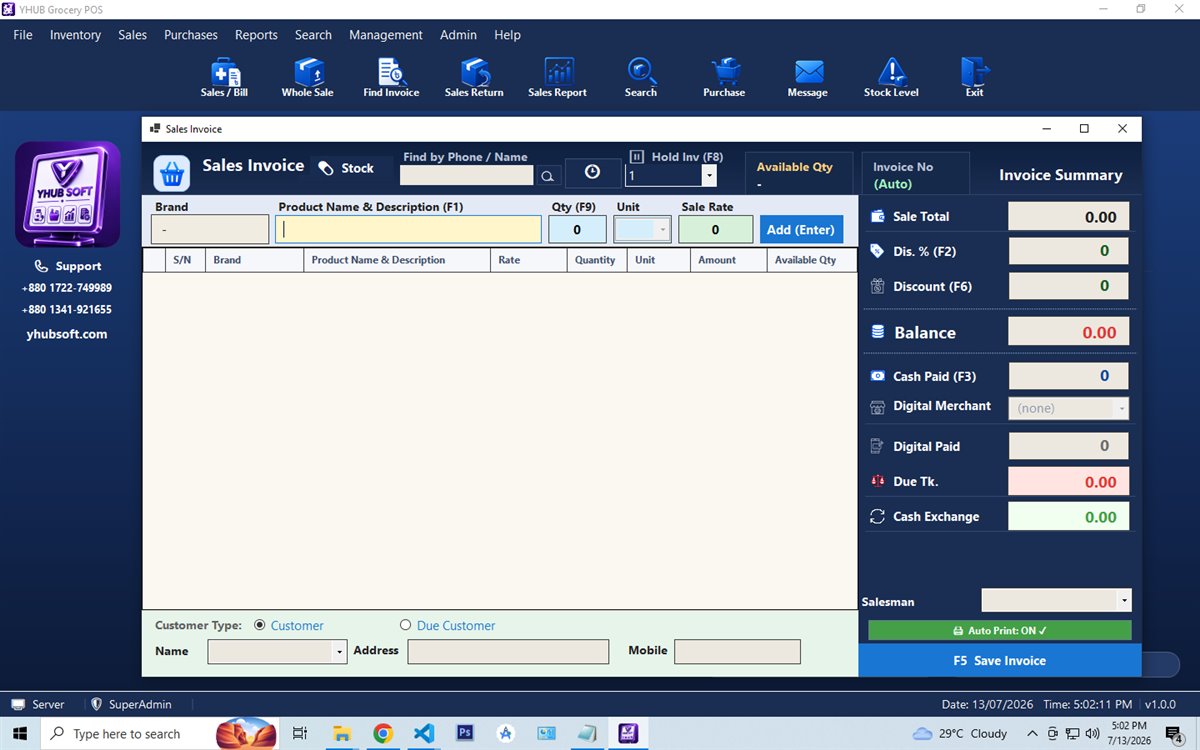The width and height of the screenshot is (1200, 750).
Task: Click the Exit door toolbar icon
Action: [x=974, y=78]
